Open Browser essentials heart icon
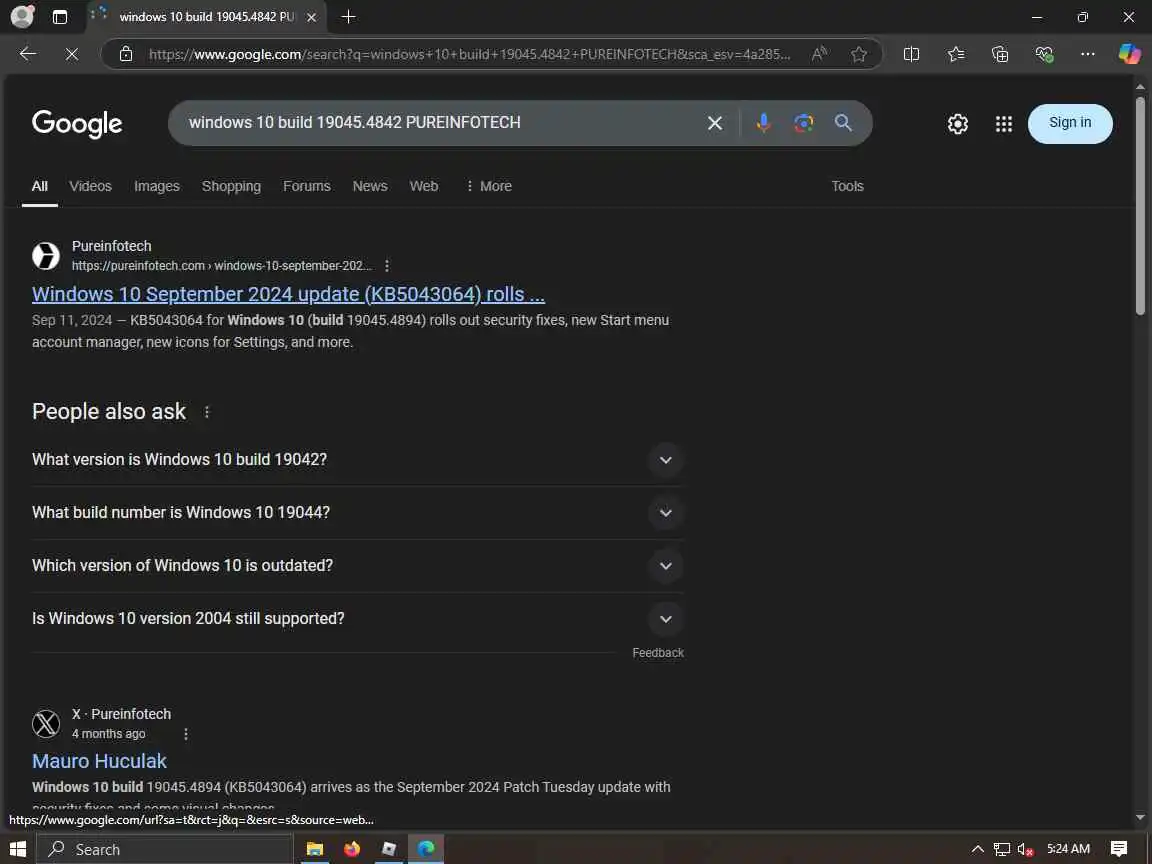This screenshot has width=1152, height=864. (x=1044, y=54)
